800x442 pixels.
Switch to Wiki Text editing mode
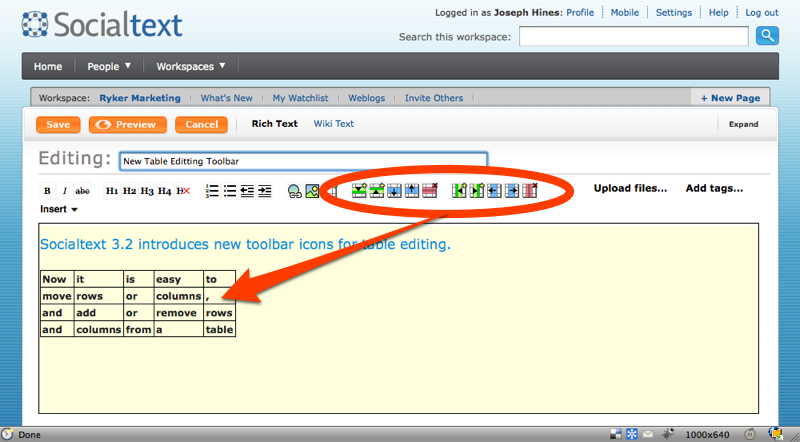coord(334,124)
